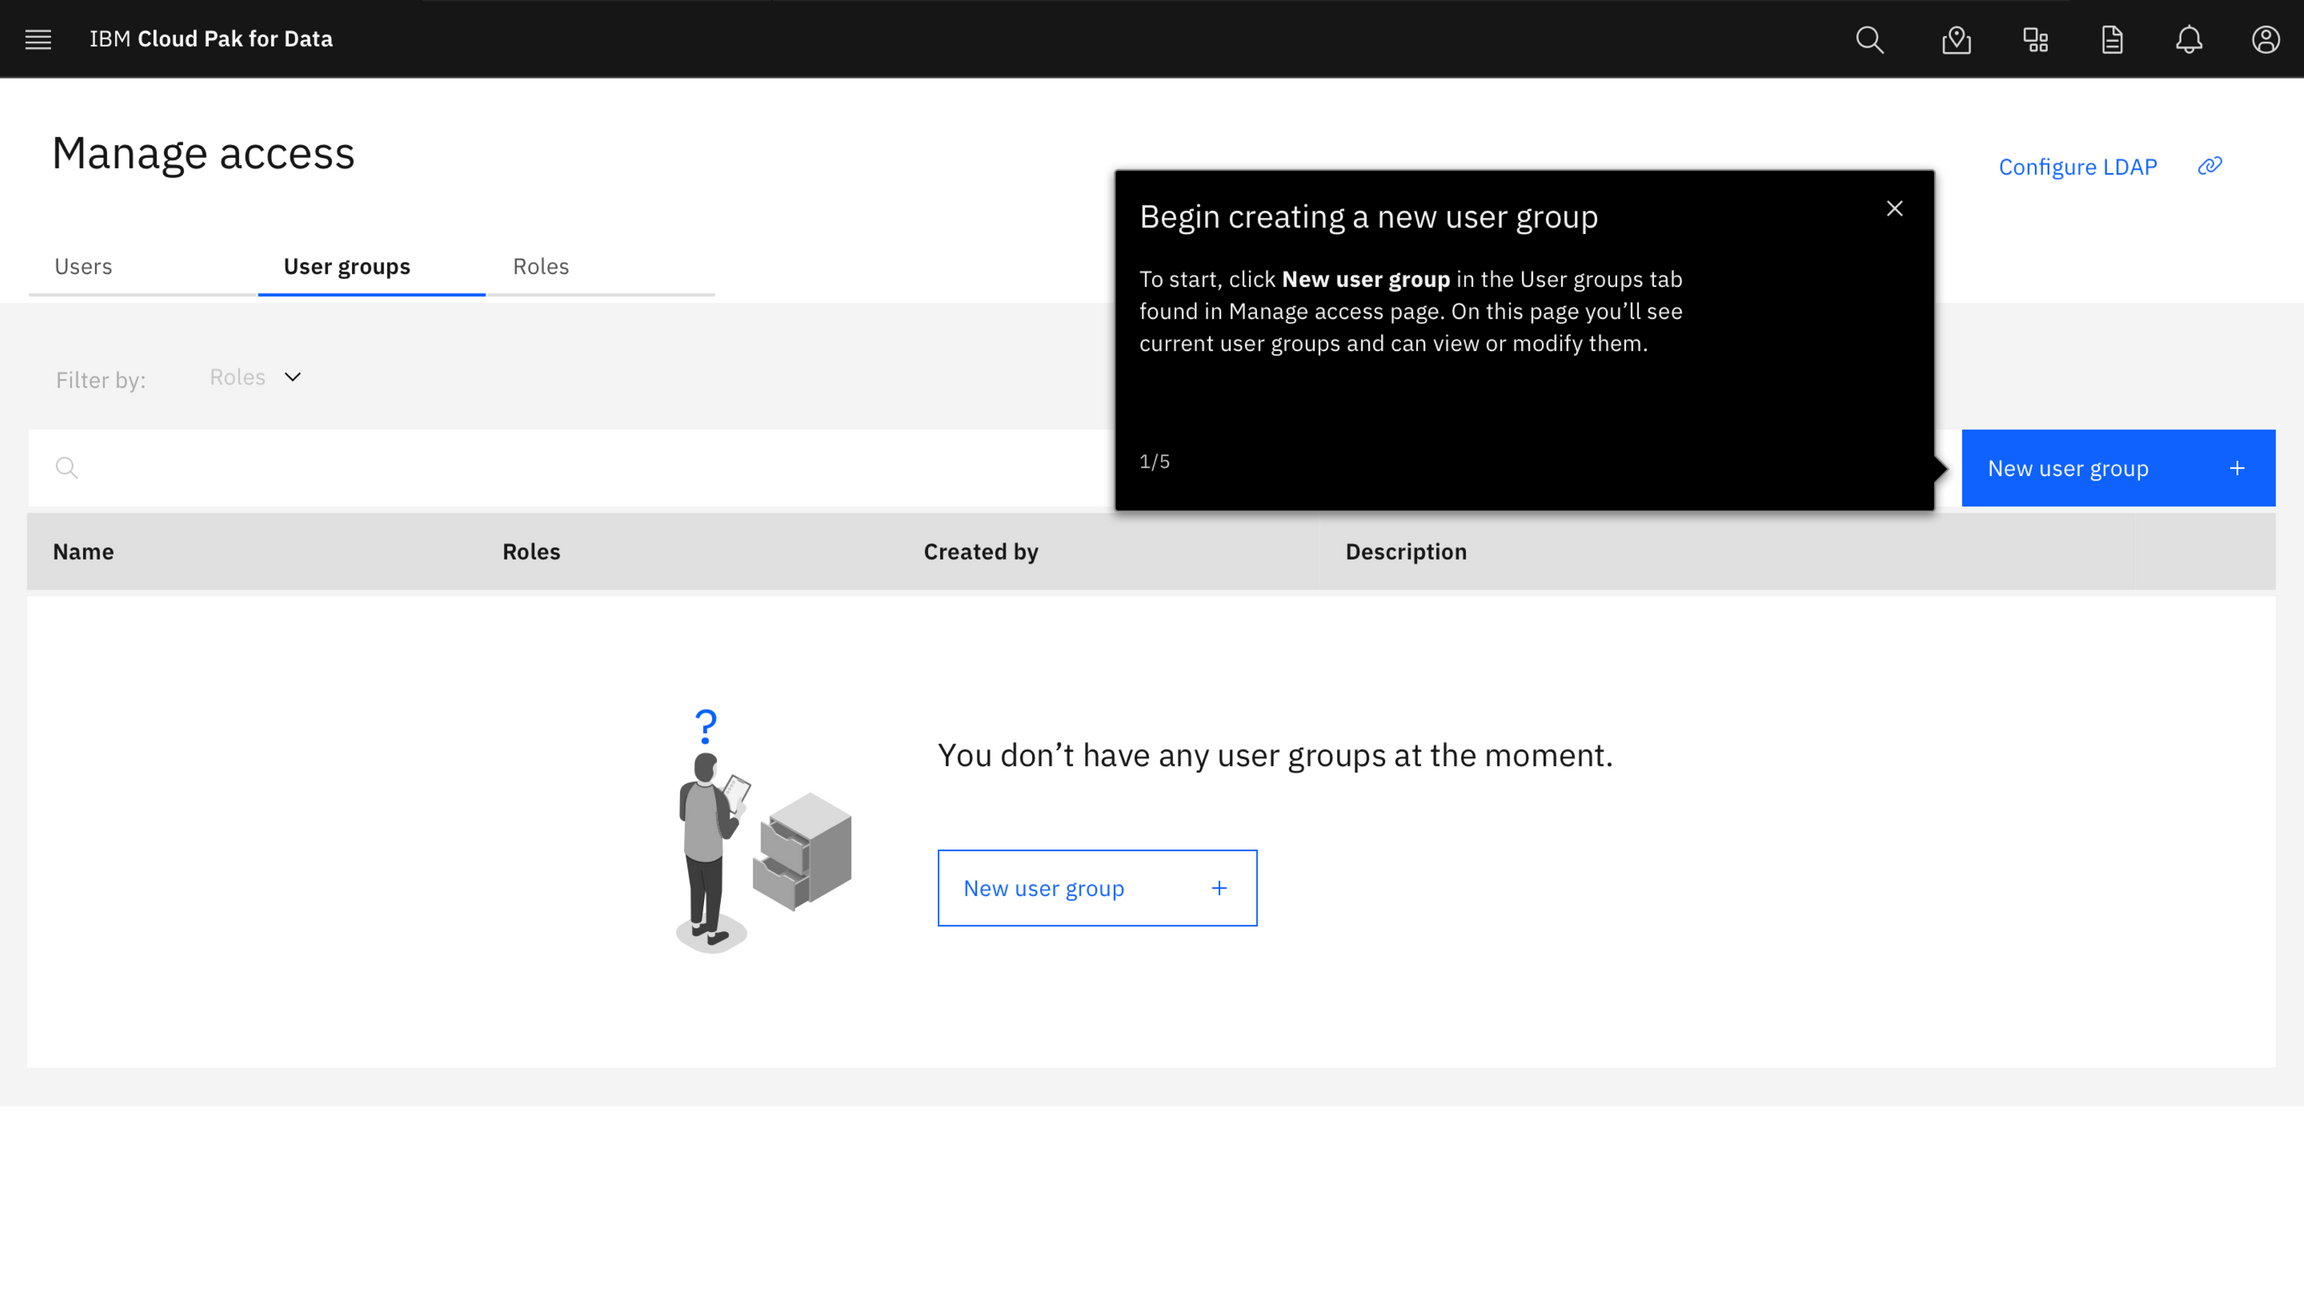Screen dimensions: 2304x1300
Task: Open the hamburger navigation menu
Action: point(38,39)
